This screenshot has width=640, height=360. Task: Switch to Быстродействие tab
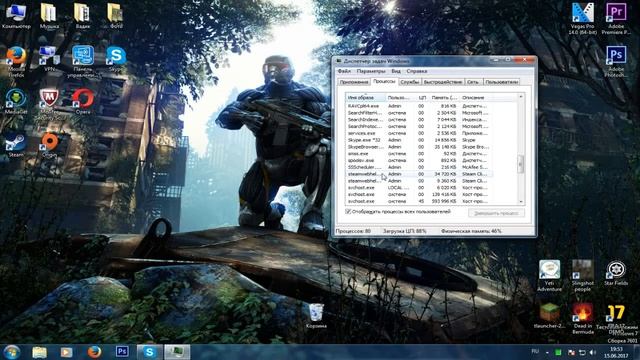[443, 82]
